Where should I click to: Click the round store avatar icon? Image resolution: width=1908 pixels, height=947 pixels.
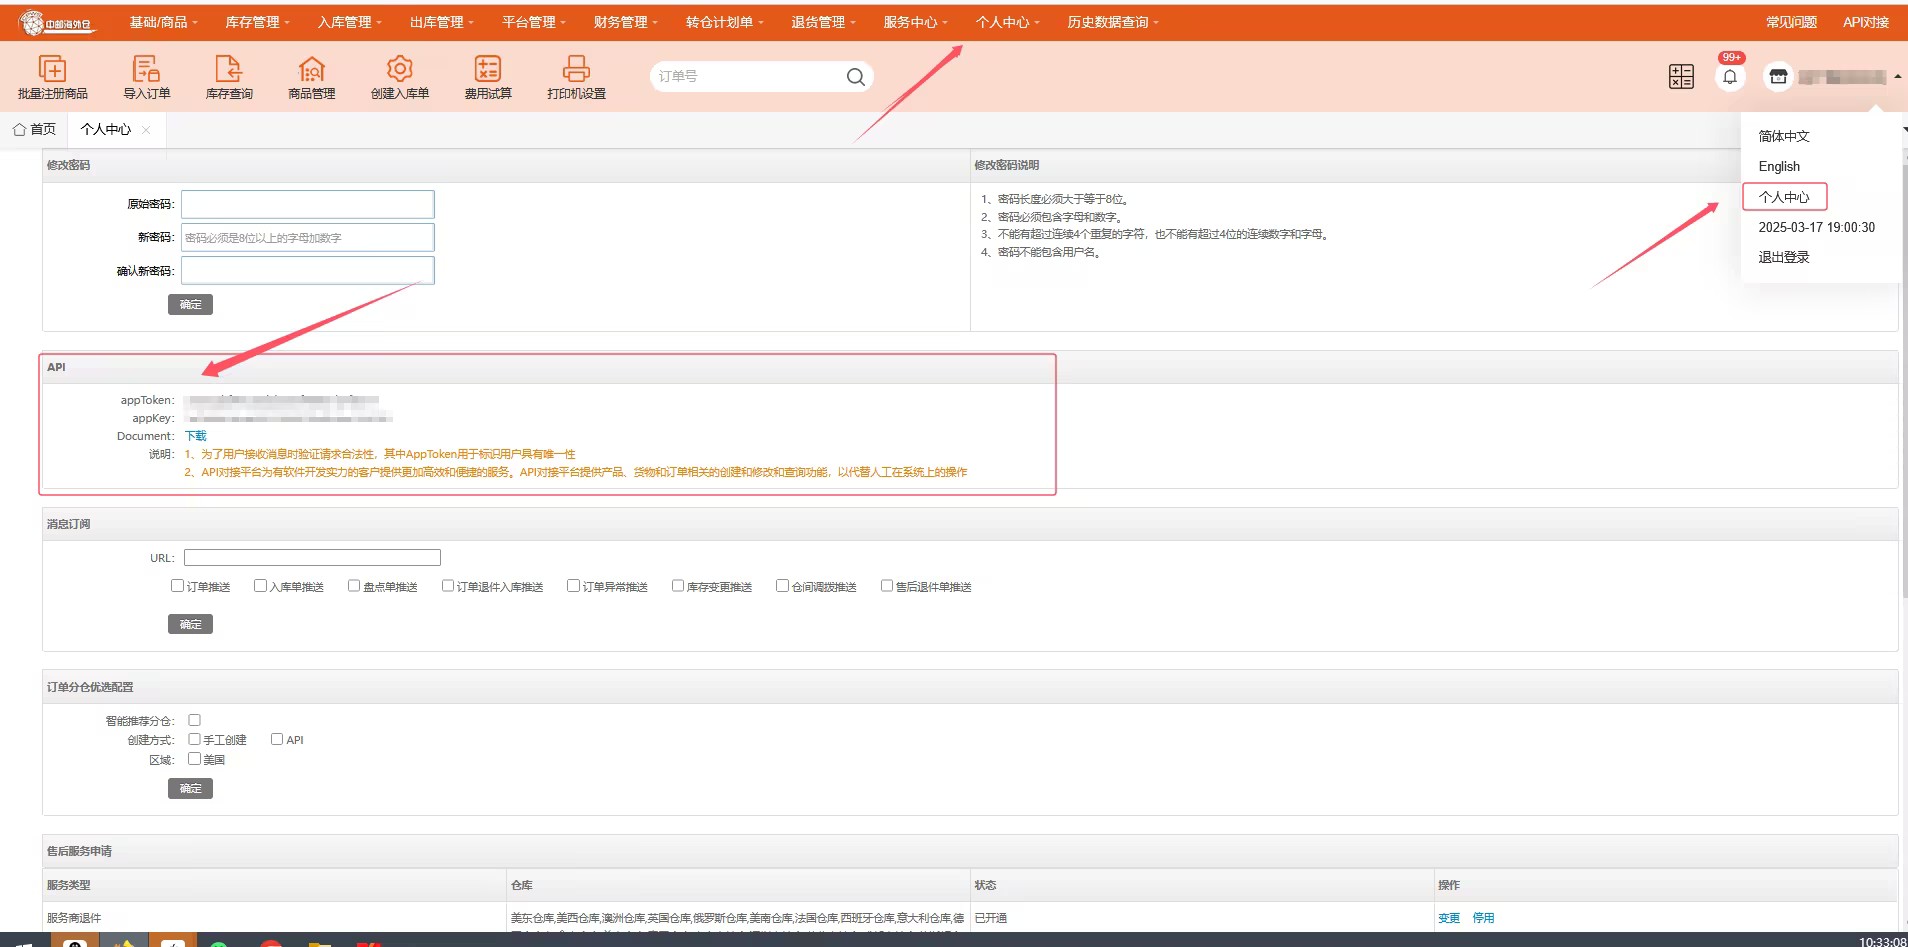click(x=1778, y=77)
